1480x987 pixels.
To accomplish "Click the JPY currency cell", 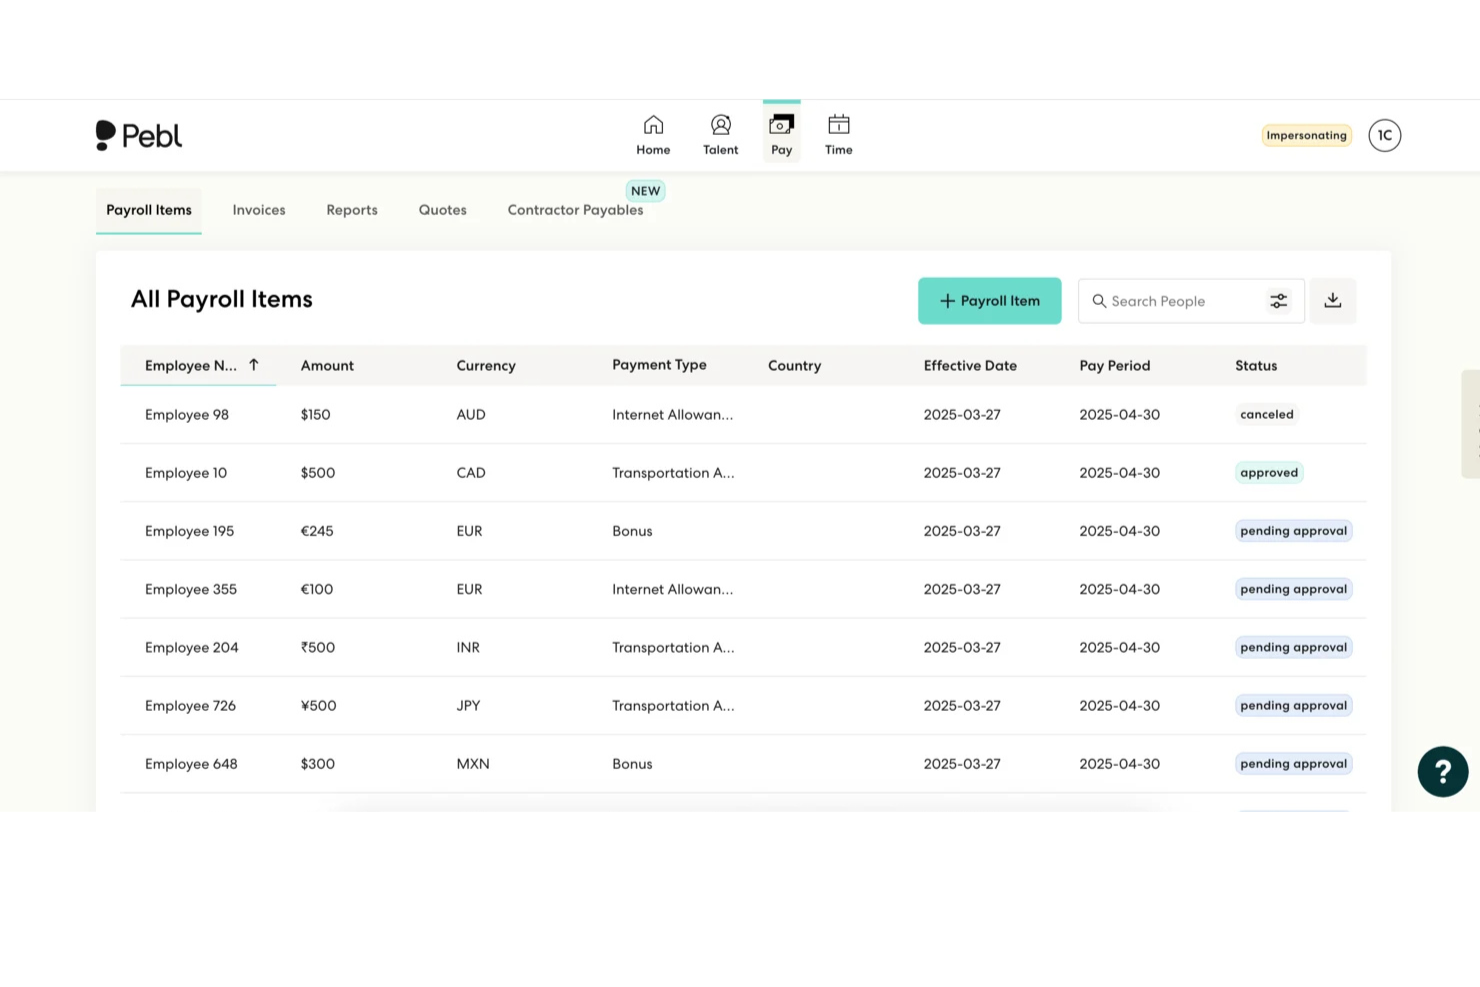I will coord(468,705).
